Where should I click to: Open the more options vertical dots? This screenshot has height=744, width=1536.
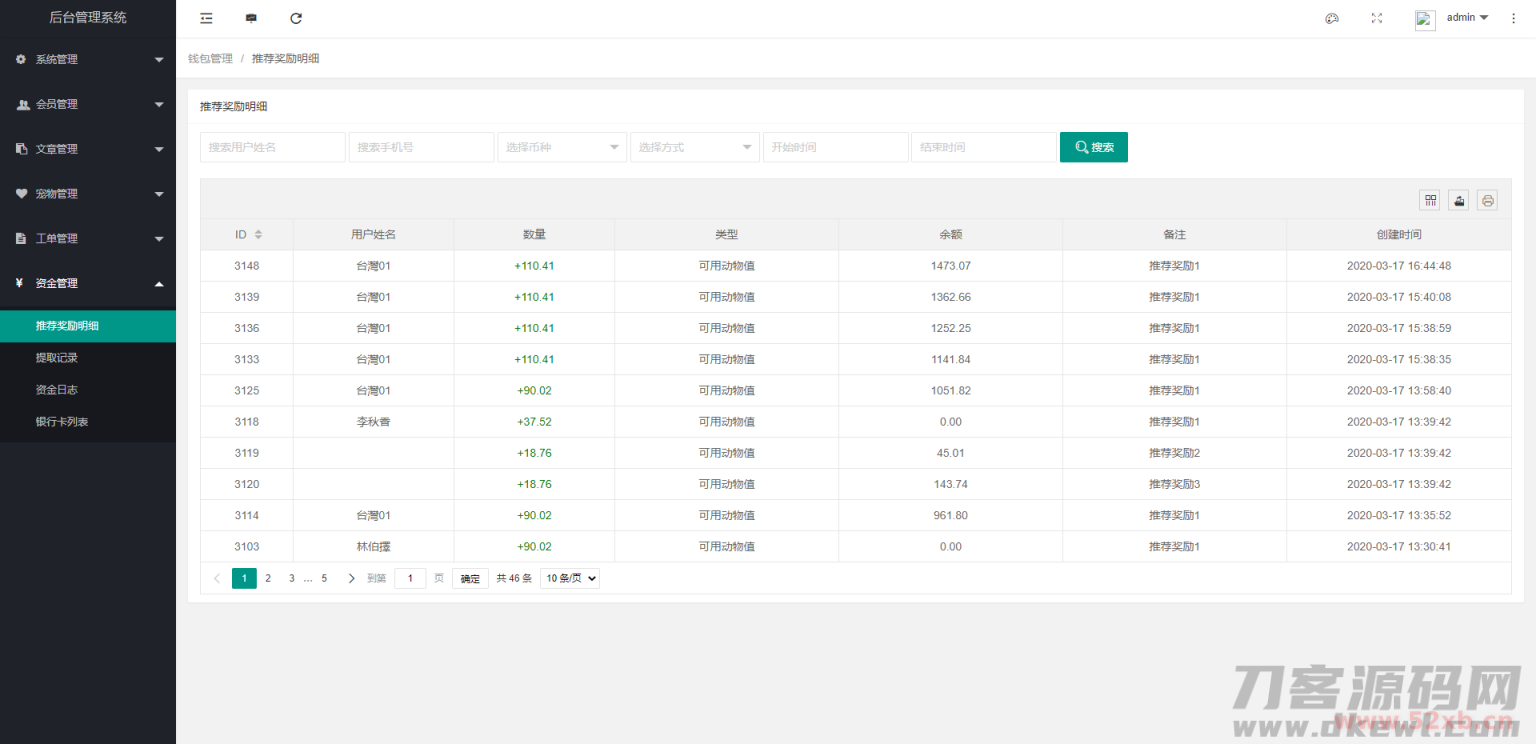point(1513,18)
